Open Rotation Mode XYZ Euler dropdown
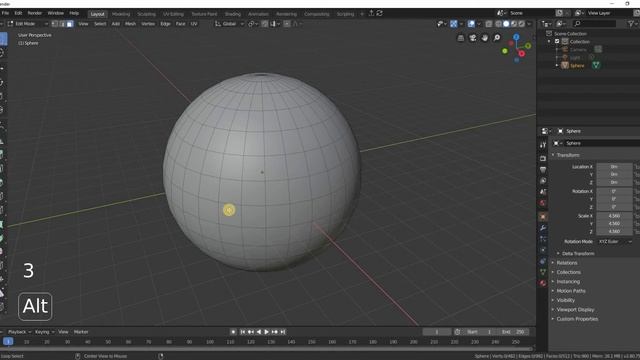 [x=615, y=242]
